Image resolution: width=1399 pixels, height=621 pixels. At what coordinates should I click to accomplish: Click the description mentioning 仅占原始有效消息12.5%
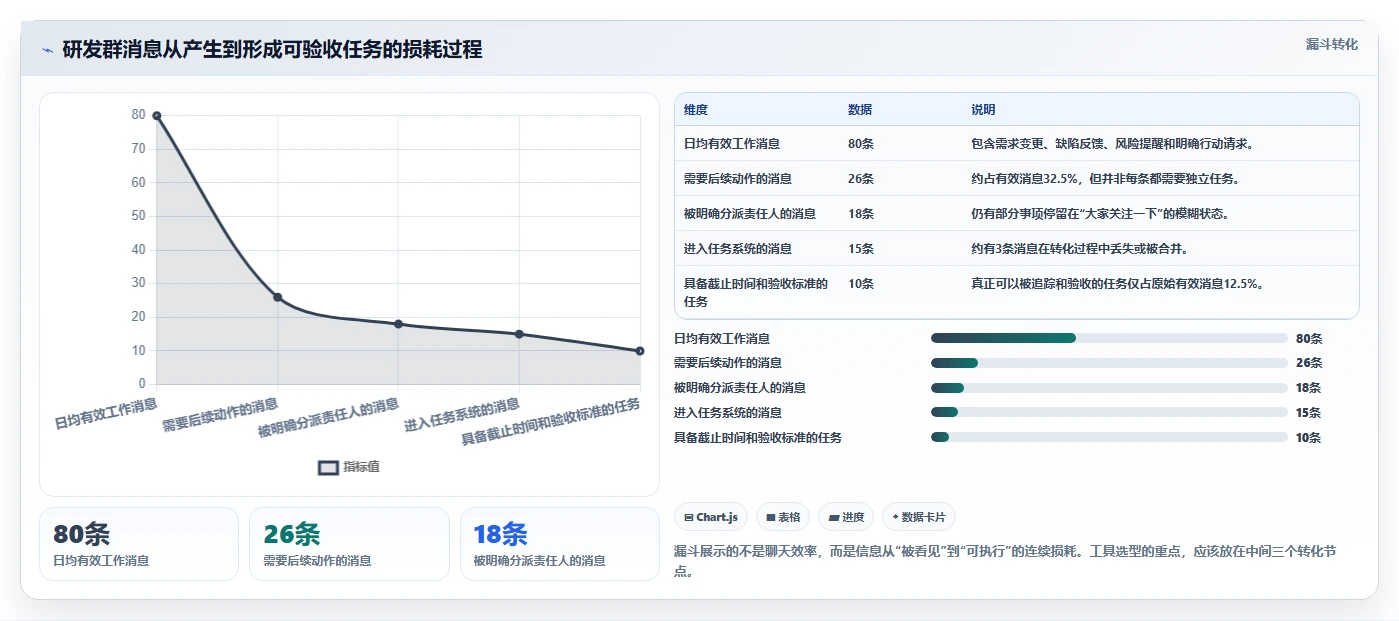pyautogui.click(x=1118, y=284)
